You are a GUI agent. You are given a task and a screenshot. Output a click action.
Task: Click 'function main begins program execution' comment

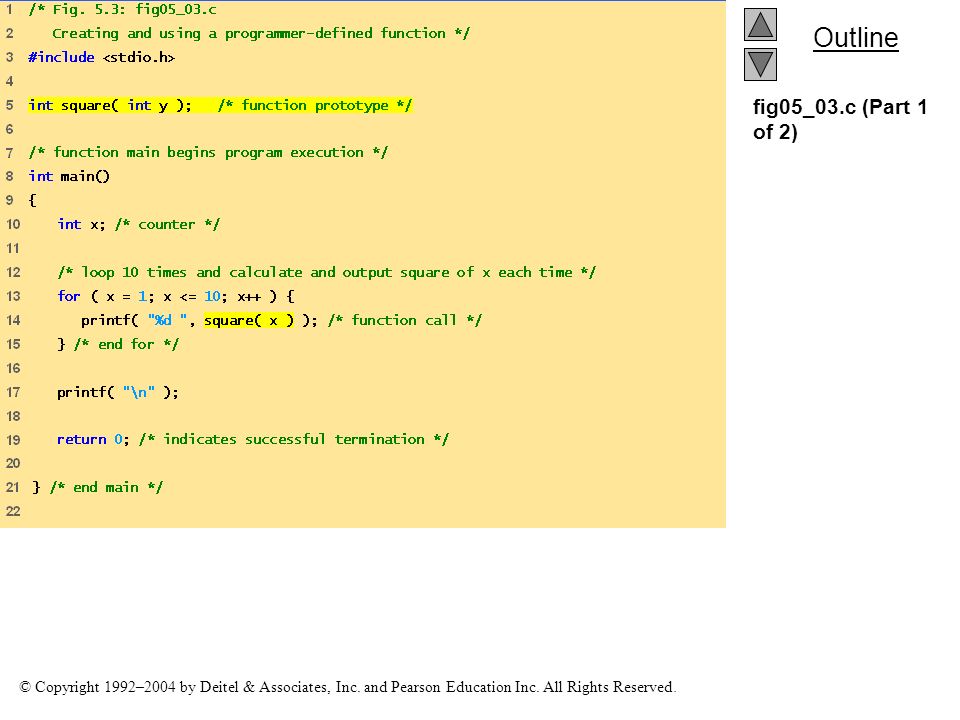pos(208,152)
